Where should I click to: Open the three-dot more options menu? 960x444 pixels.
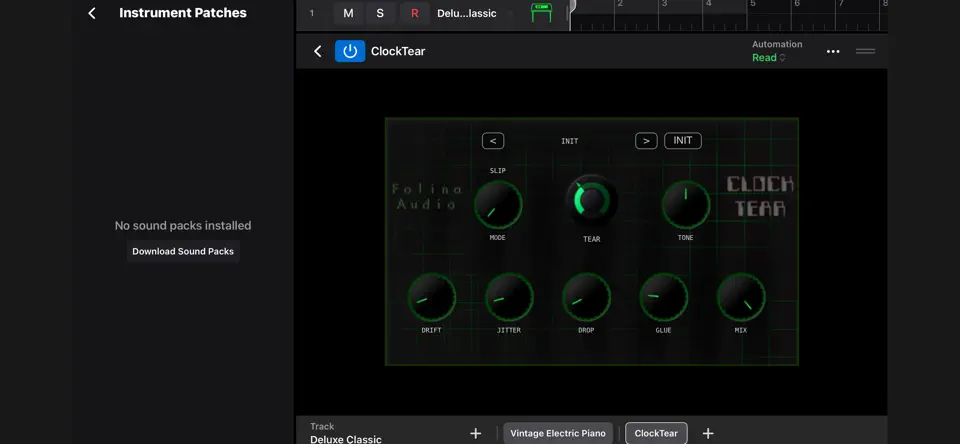(x=833, y=51)
